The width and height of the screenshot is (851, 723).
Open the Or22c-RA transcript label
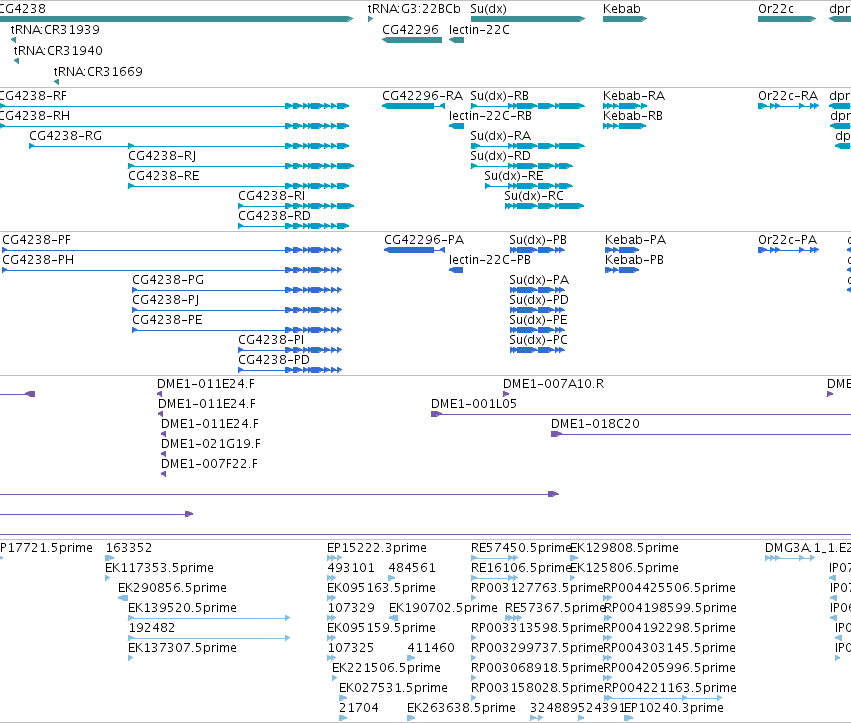(788, 96)
